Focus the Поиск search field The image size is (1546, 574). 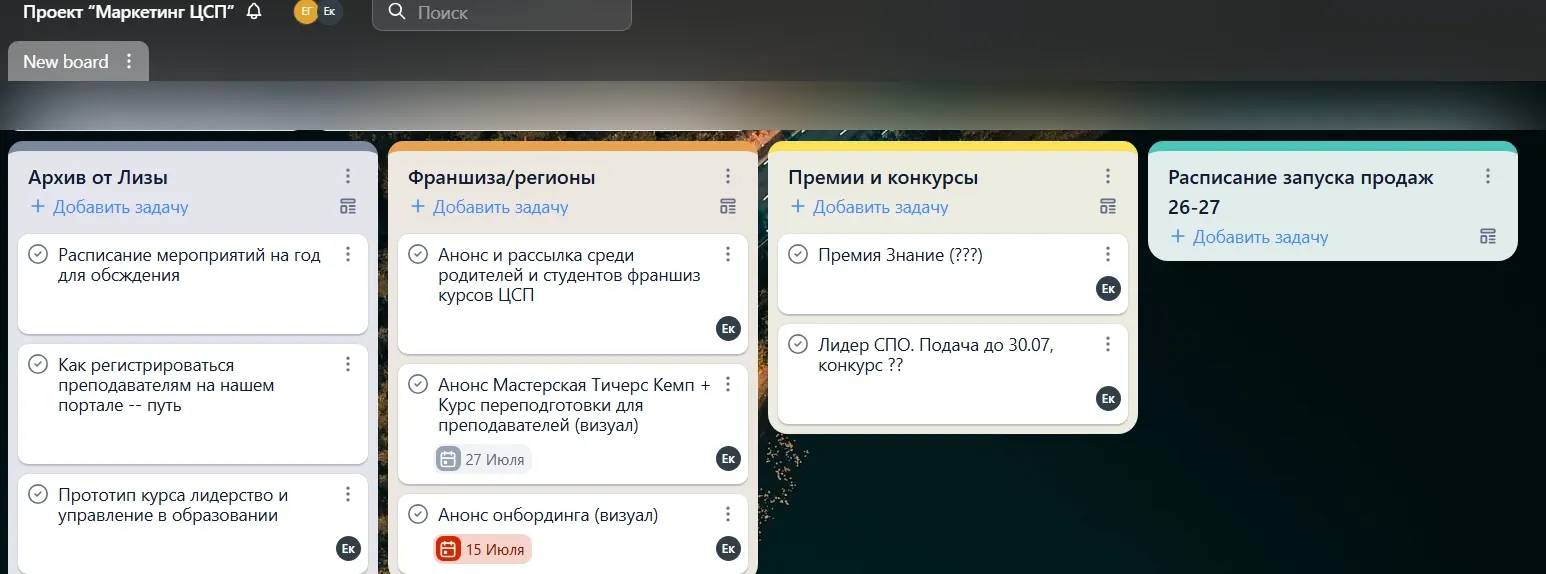[x=502, y=13]
